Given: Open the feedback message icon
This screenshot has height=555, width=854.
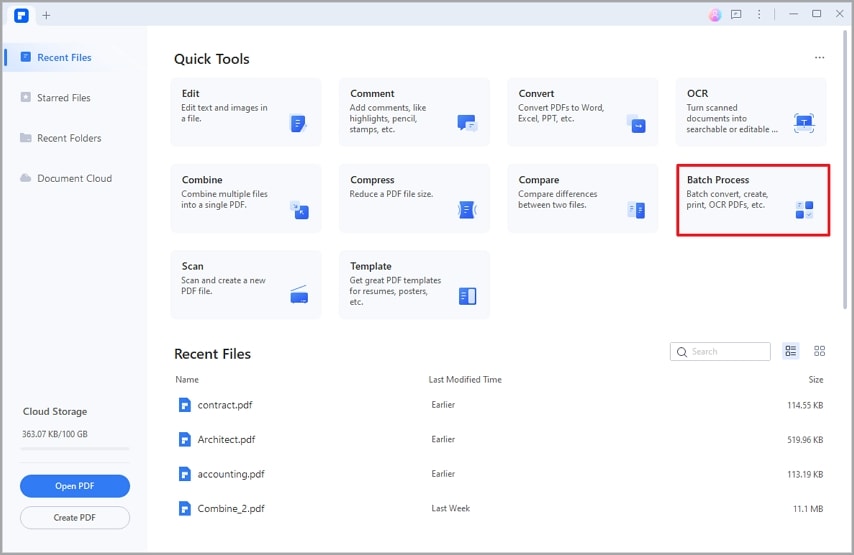Looking at the screenshot, I should (736, 15).
